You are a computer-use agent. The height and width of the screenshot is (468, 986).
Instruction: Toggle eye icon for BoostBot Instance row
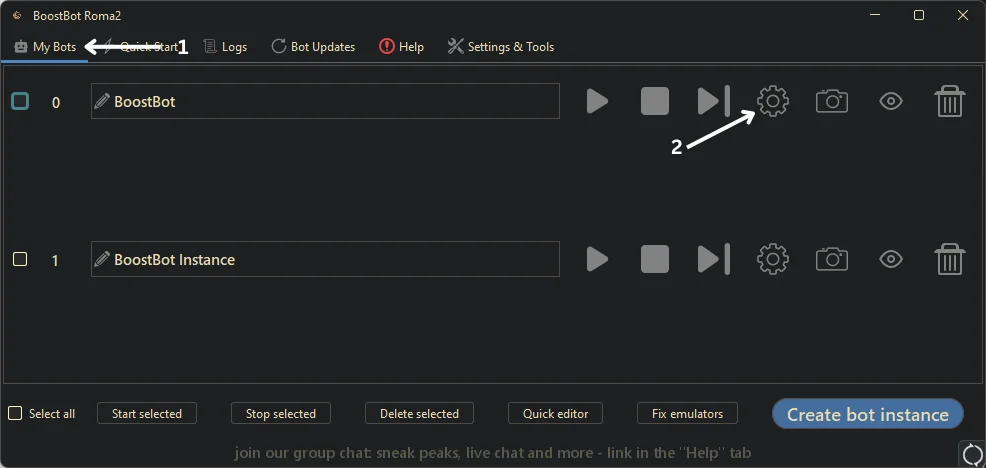tap(891, 259)
